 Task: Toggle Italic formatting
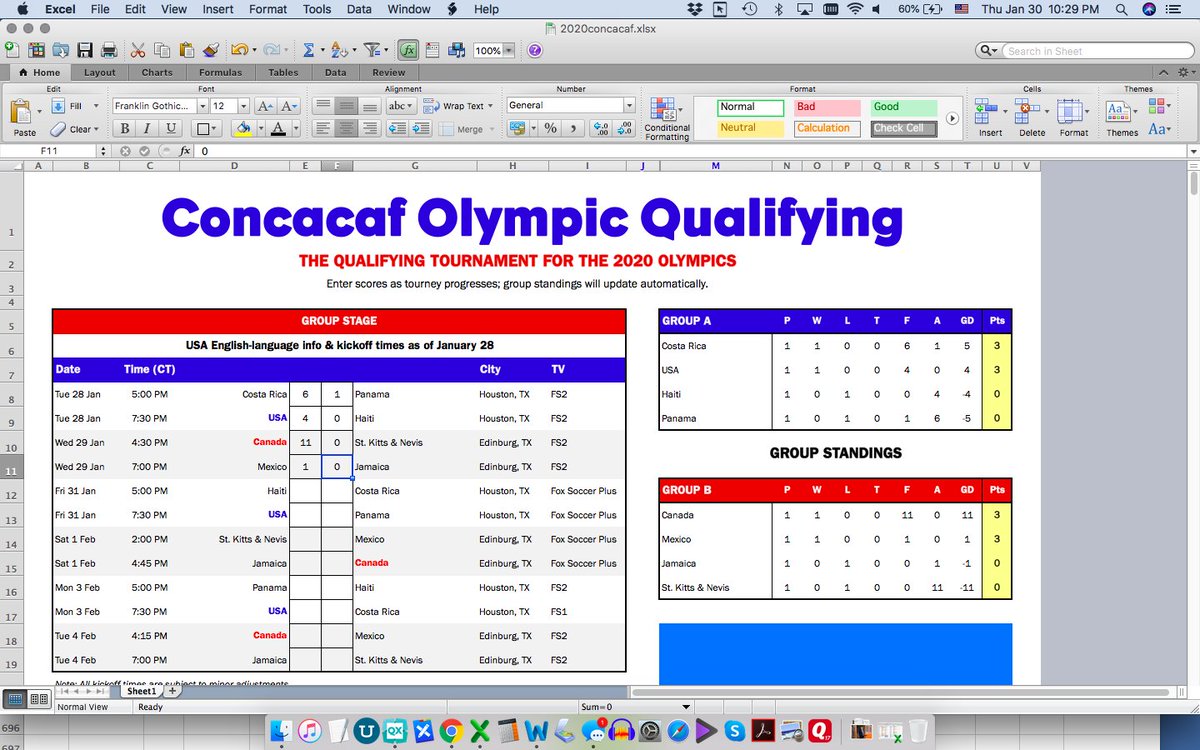(x=148, y=128)
